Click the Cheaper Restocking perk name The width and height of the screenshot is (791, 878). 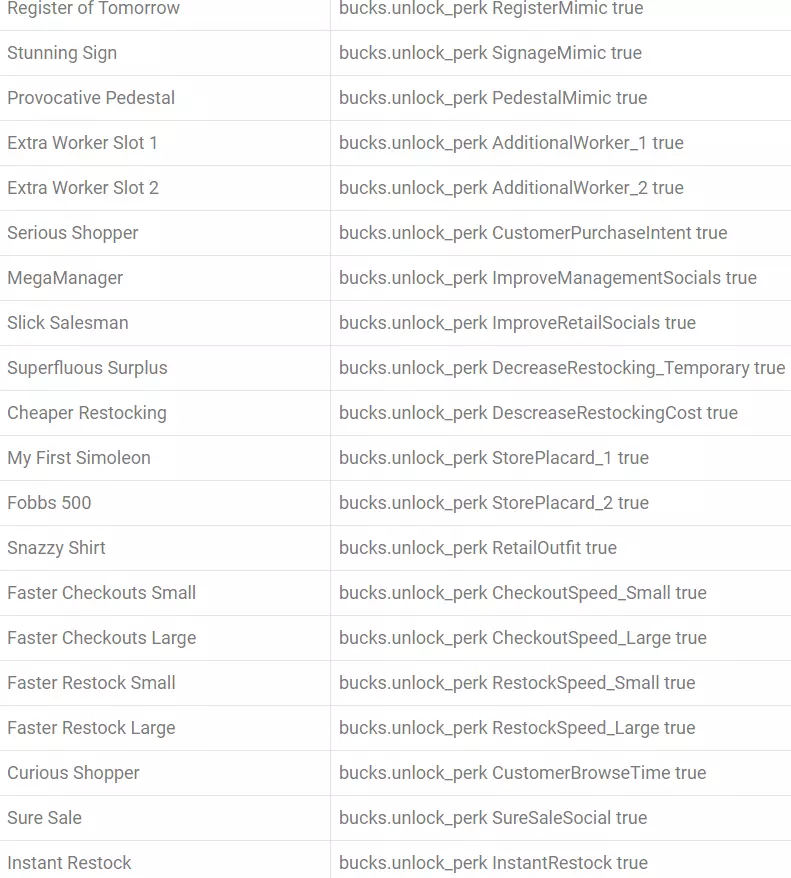coord(87,413)
